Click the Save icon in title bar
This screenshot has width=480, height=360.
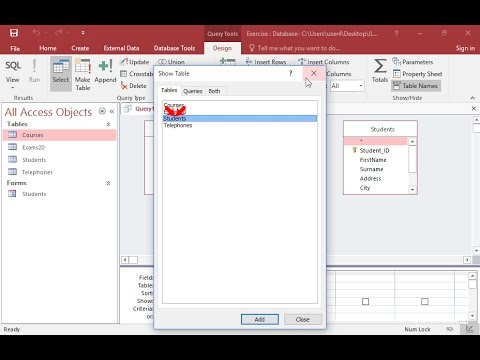click(x=14, y=33)
